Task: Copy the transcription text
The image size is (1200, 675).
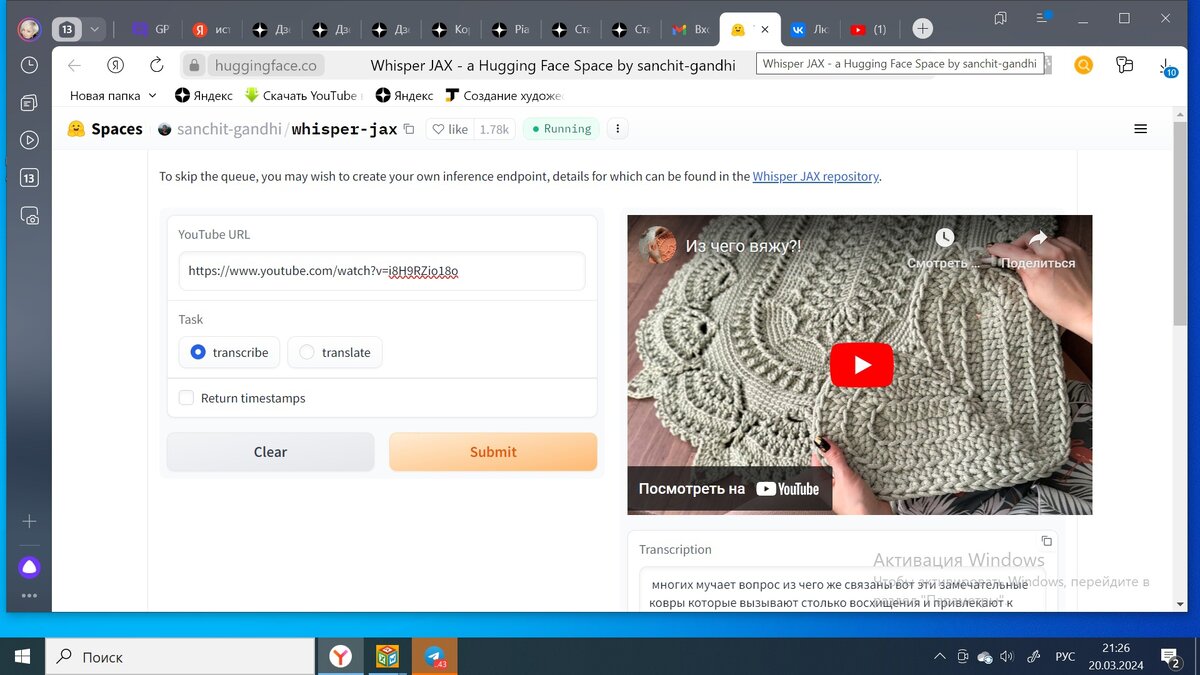Action: [x=1046, y=541]
